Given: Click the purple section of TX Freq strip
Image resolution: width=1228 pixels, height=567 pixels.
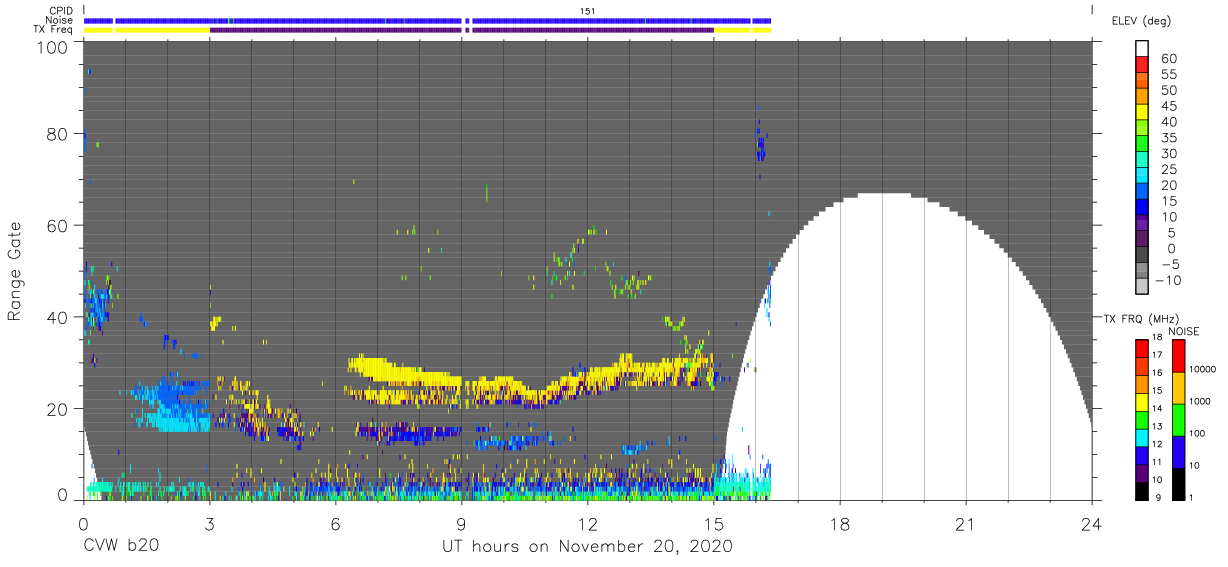Looking at the screenshot, I should [461, 30].
